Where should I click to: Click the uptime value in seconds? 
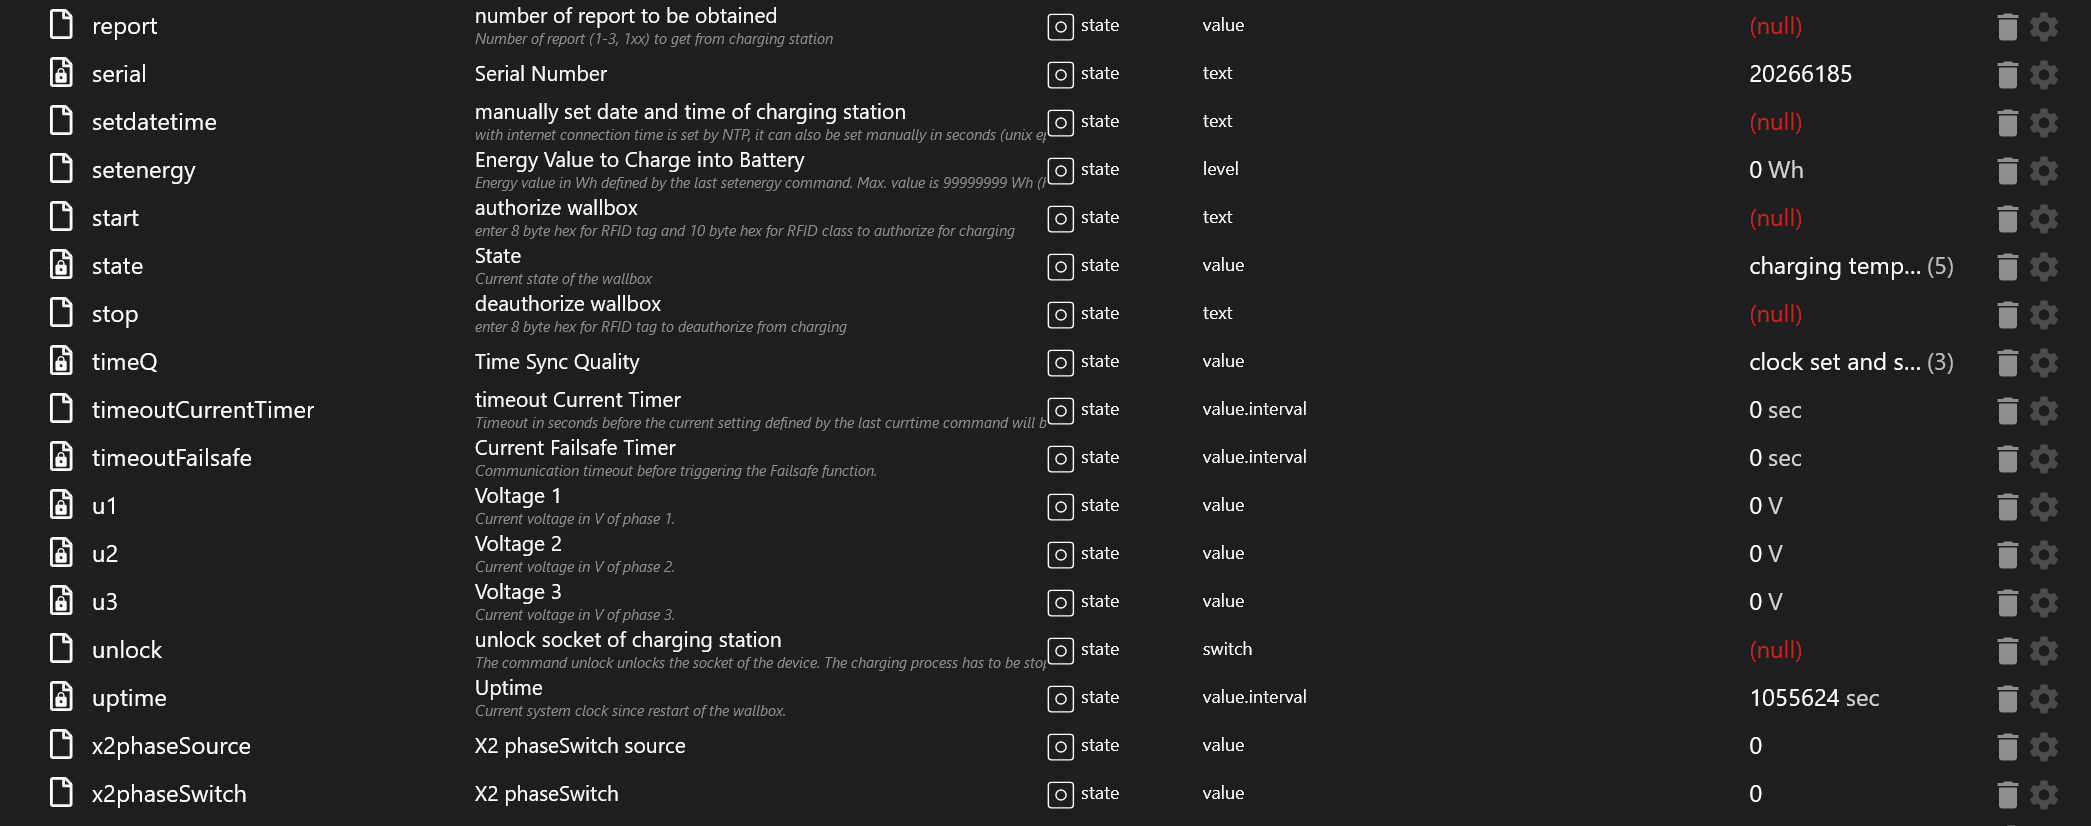[1814, 698]
